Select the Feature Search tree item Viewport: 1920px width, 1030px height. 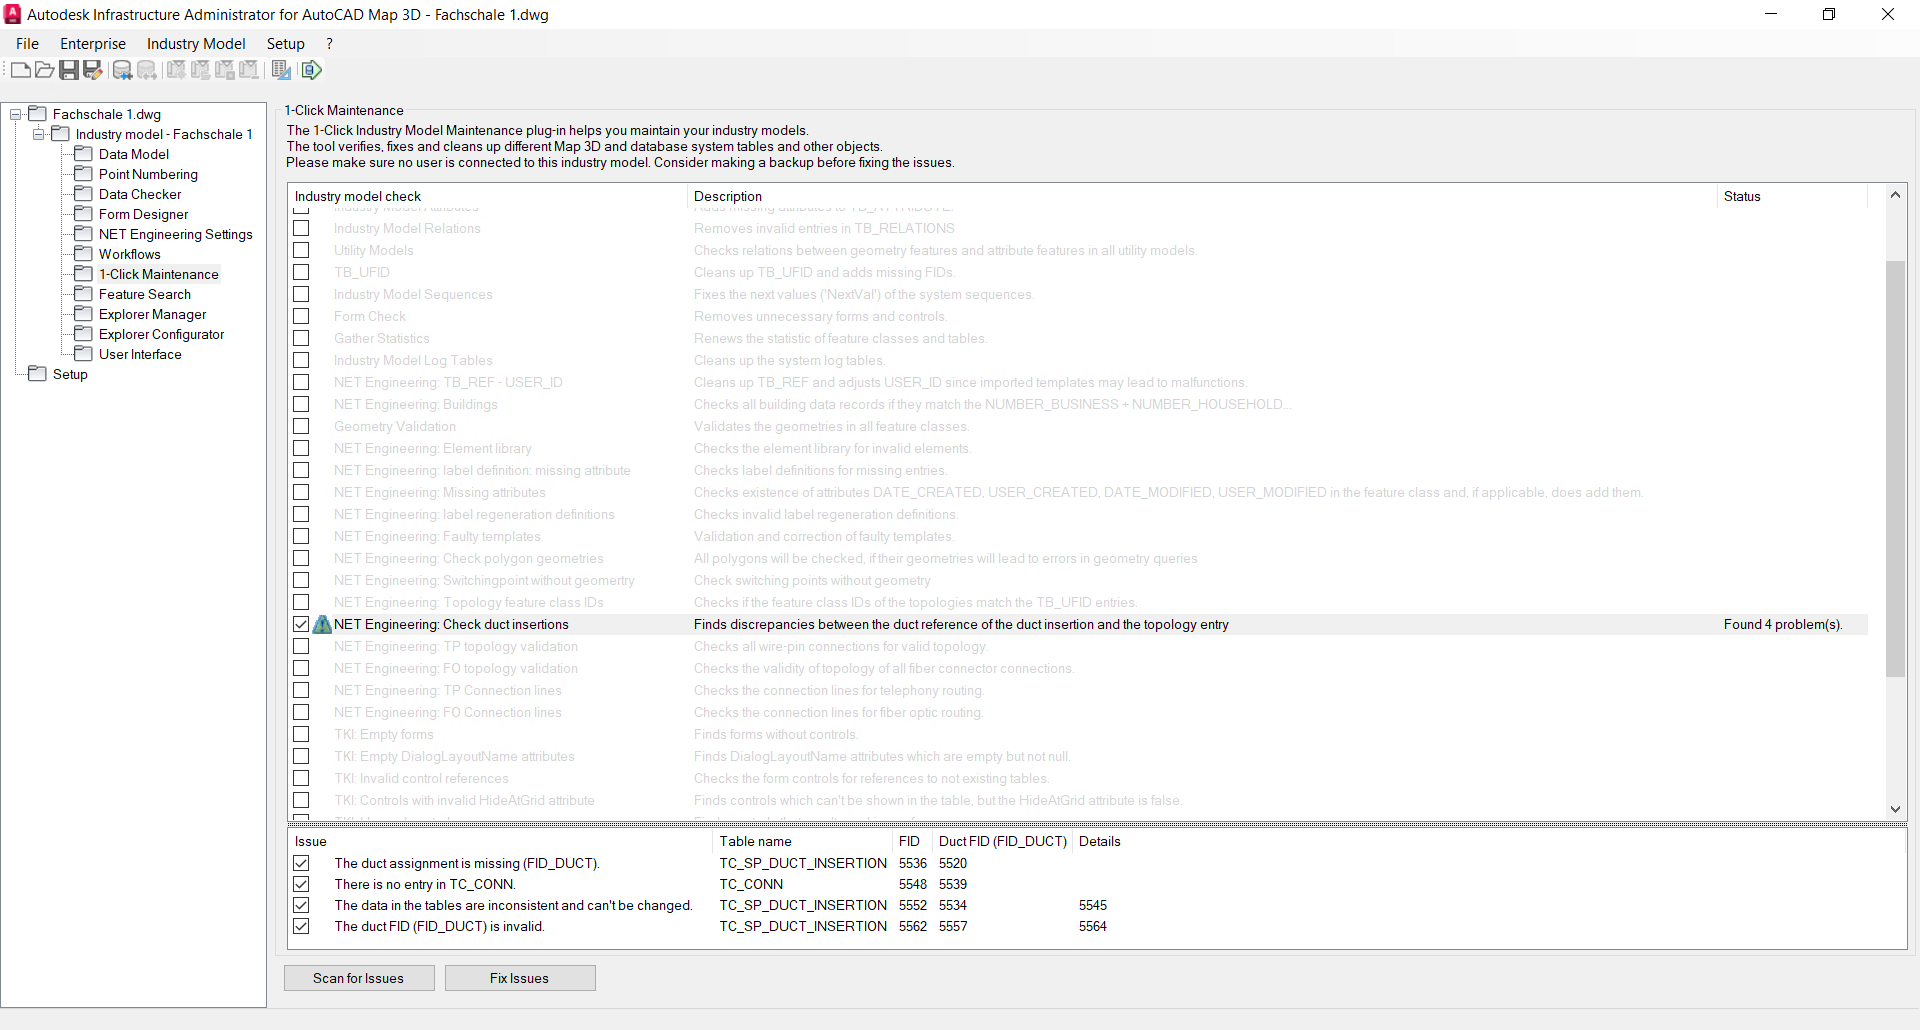click(145, 294)
